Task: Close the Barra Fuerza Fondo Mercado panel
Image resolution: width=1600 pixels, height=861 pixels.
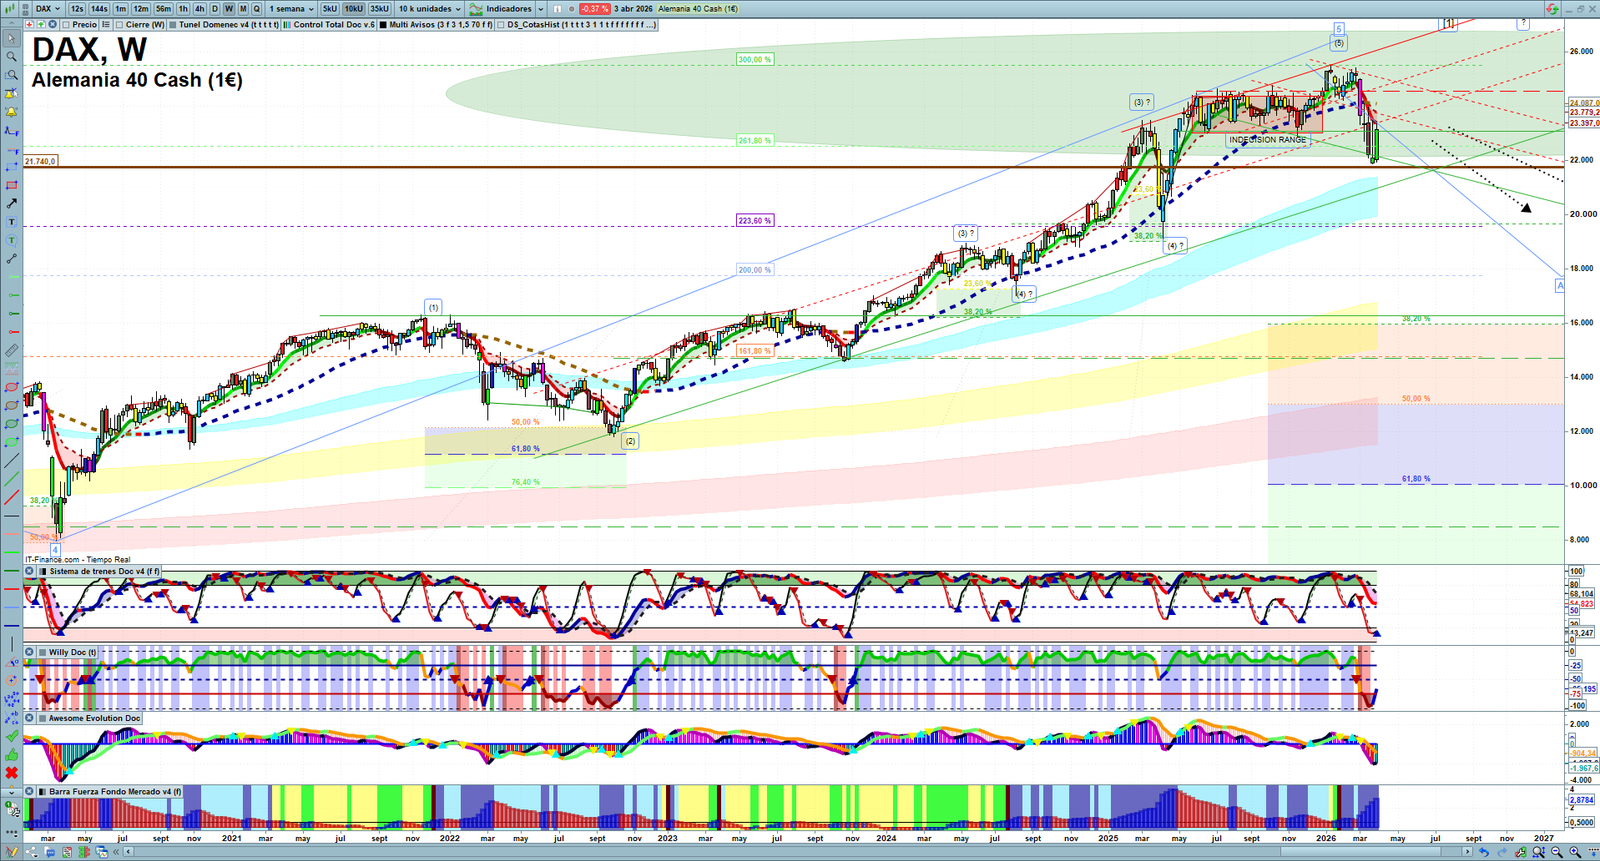Action: pyautogui.click(x=30, y=792)
